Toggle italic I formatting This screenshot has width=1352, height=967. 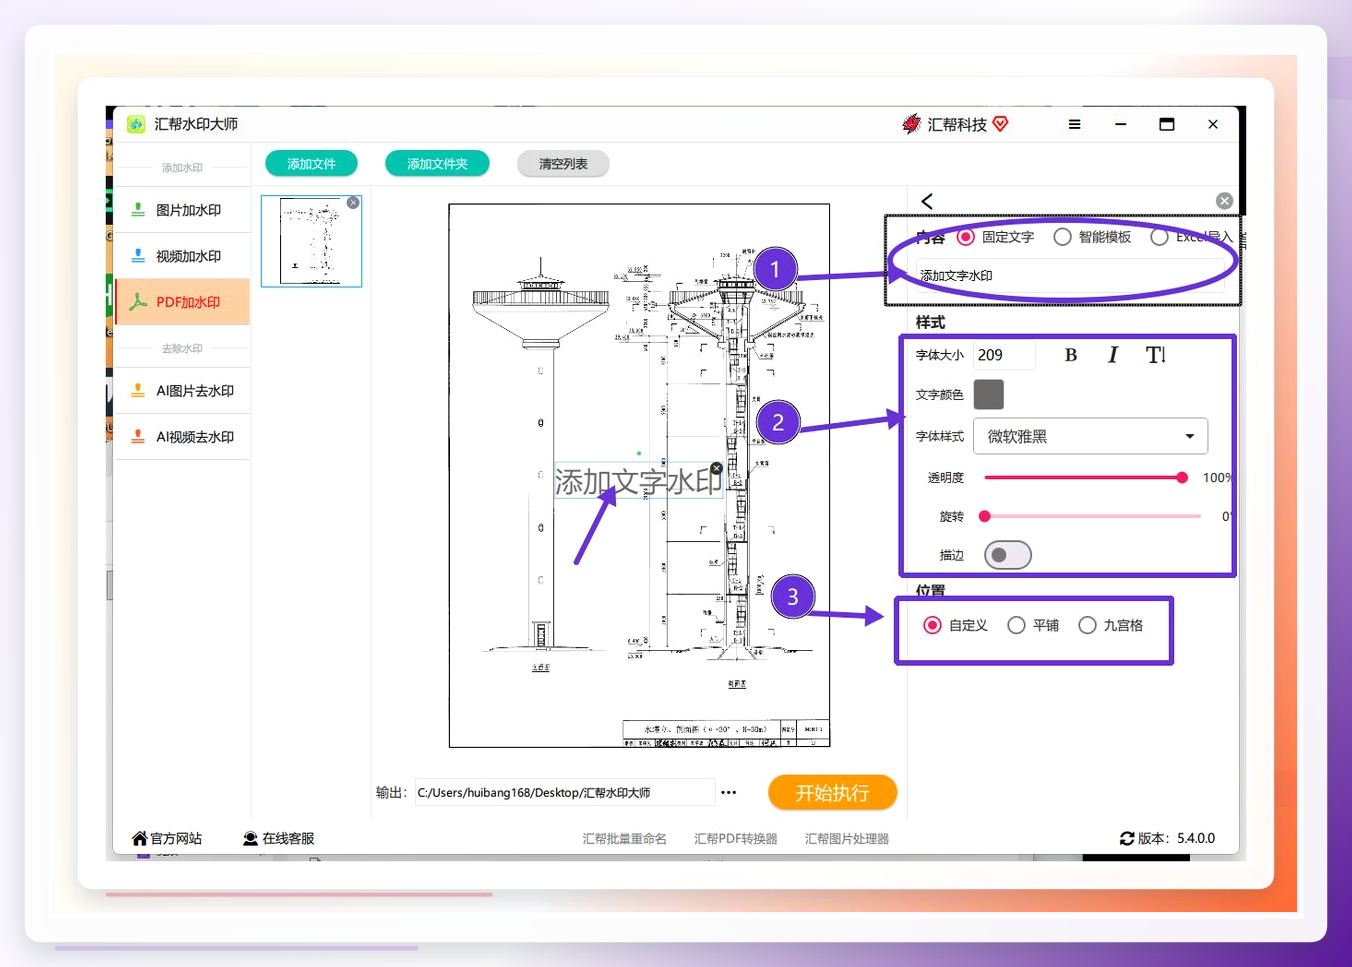click(x=1113, y=355)
